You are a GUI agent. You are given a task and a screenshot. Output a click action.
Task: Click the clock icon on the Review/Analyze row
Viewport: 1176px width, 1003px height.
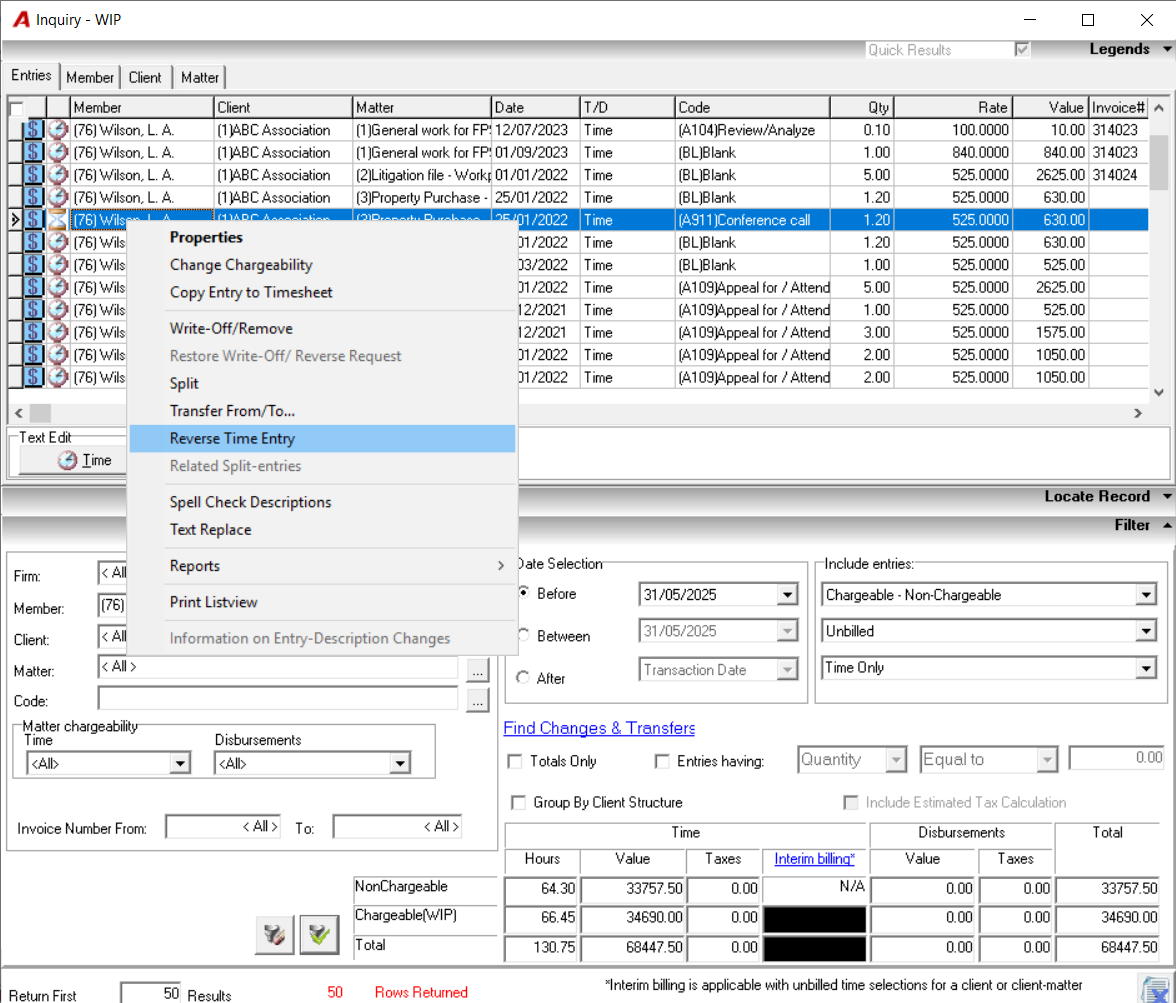58,130
